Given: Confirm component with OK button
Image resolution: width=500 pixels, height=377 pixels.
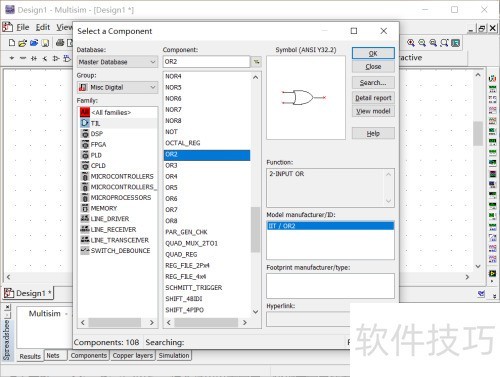Looking at the screenshot, I should [373, 53].
